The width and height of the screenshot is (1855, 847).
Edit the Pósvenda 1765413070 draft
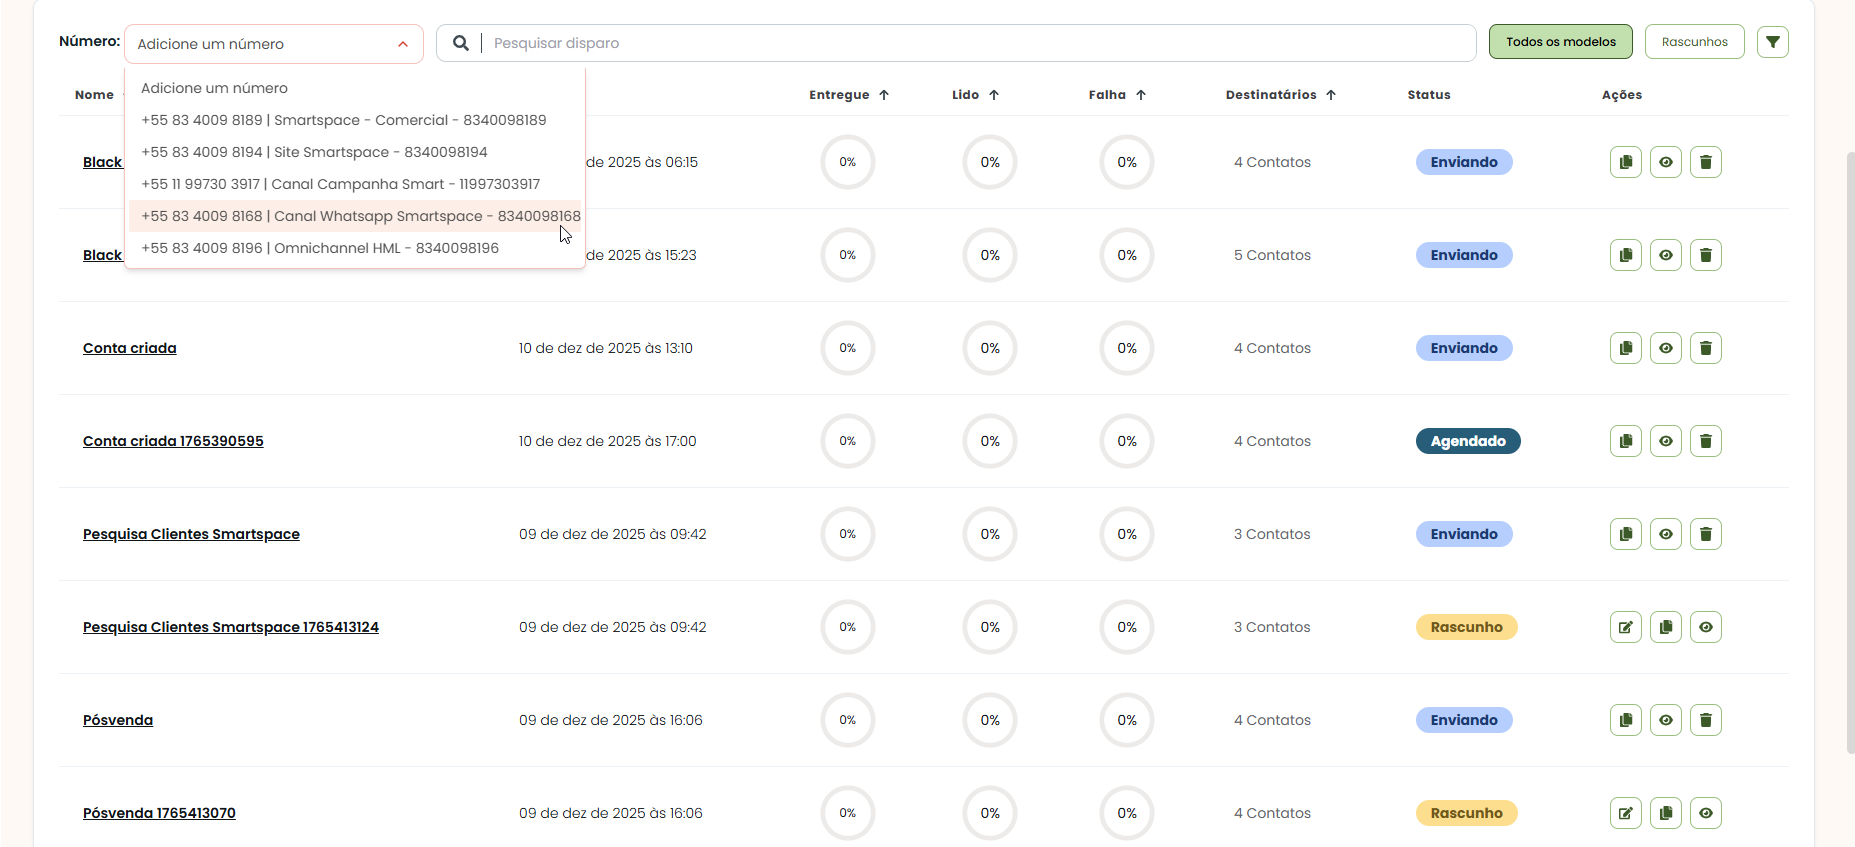tap(1625, 813)
